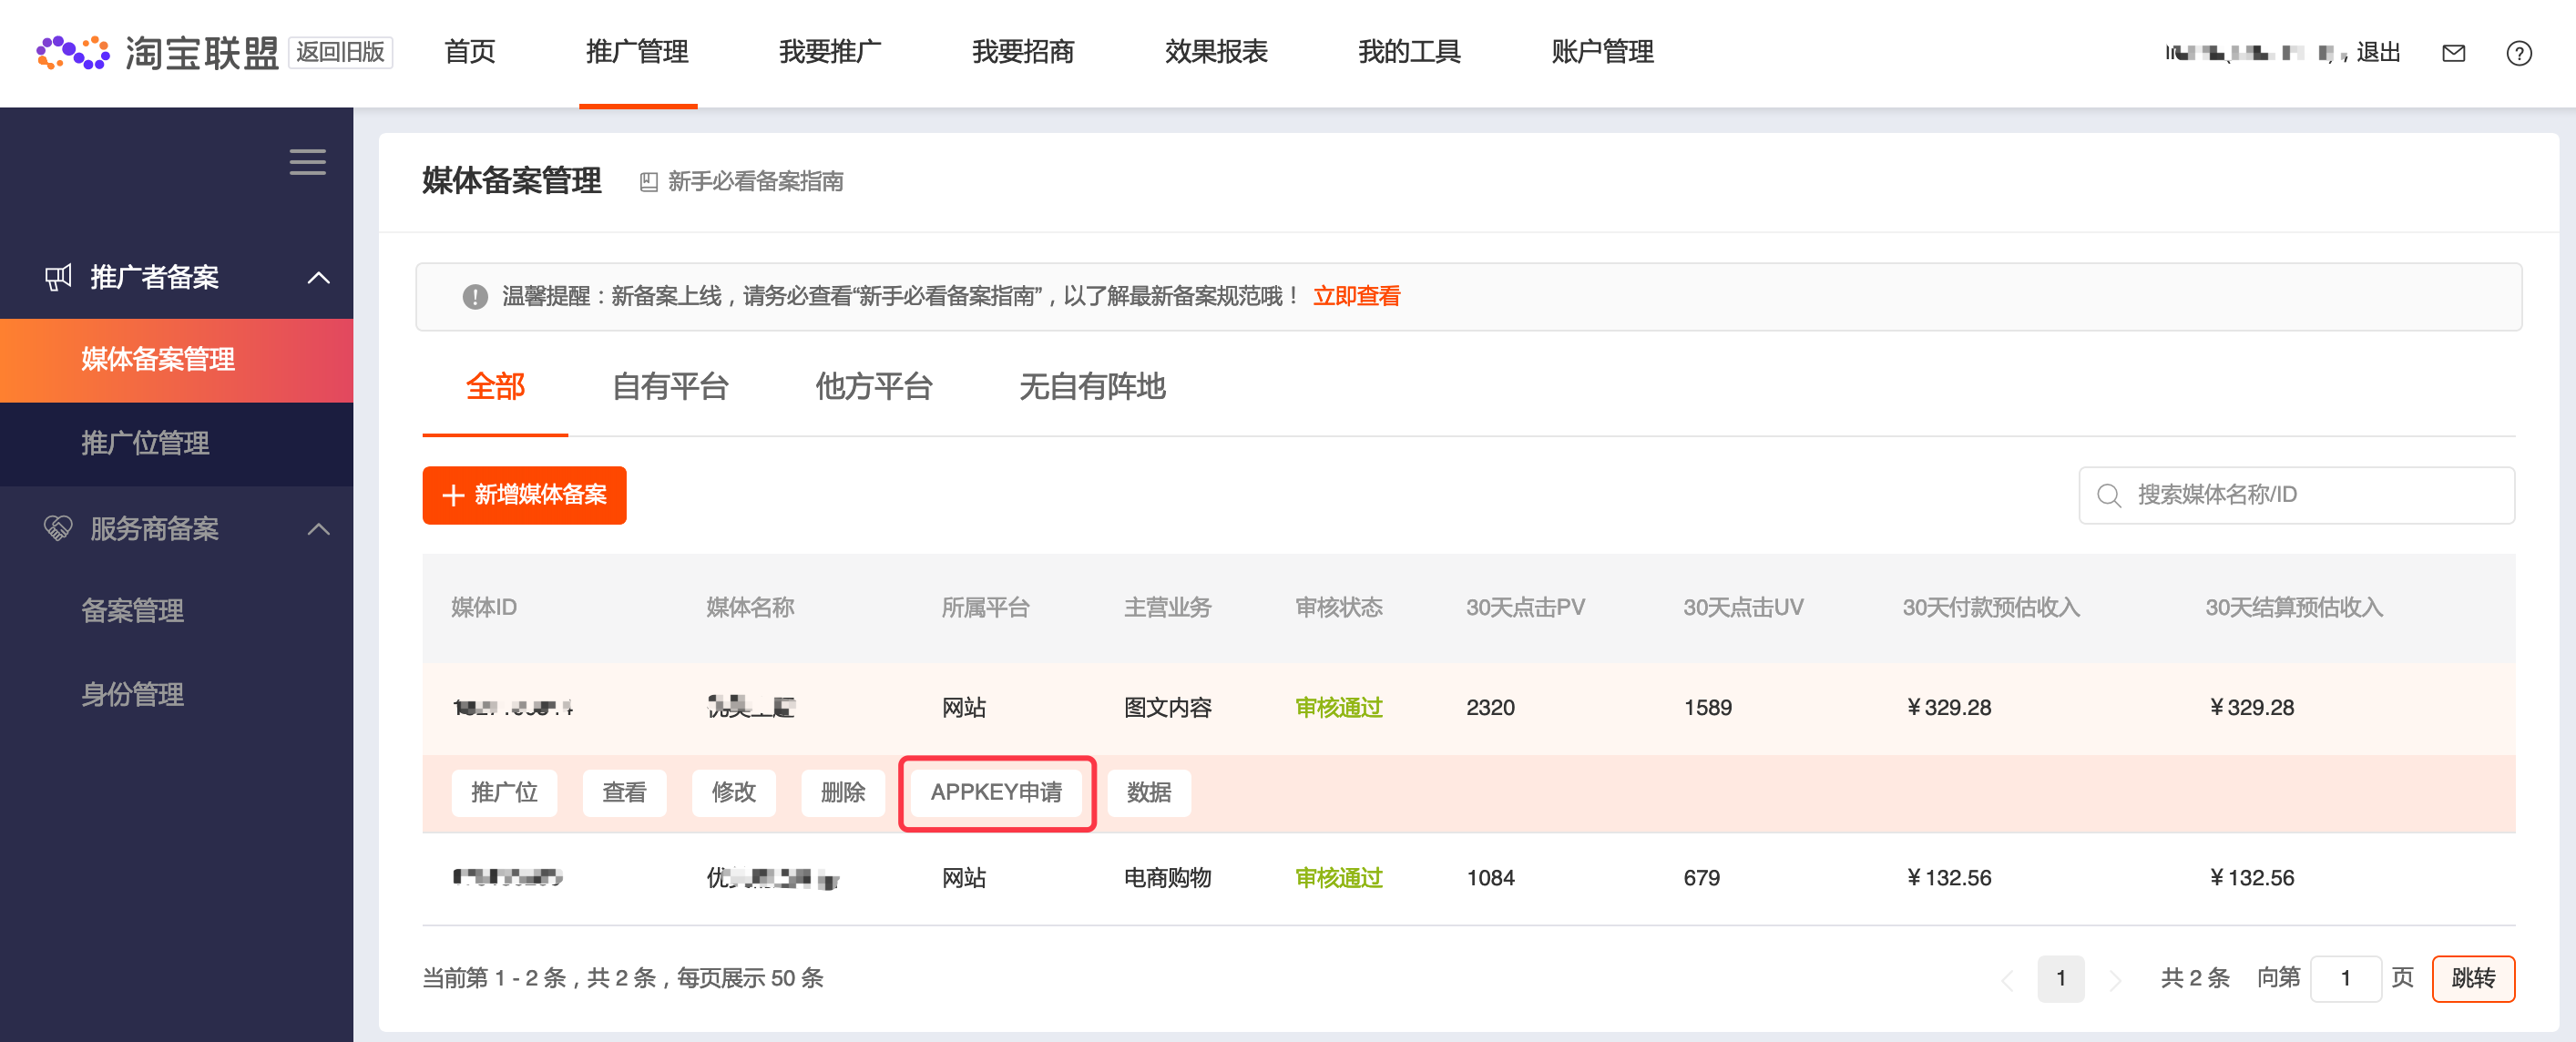Click 媒体ID column header

tap(484, 608)
